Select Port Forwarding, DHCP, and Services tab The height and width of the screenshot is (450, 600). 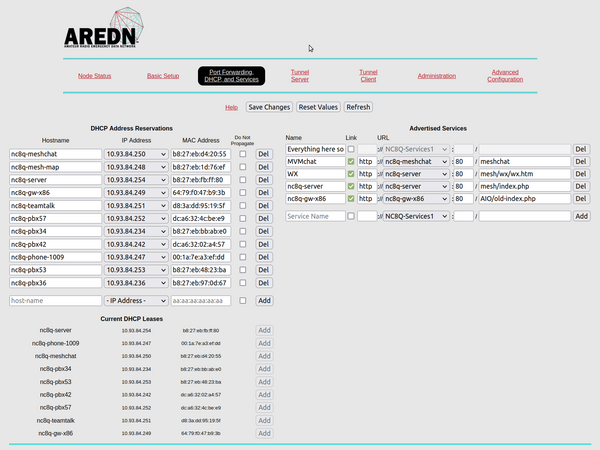coord(232,76)
